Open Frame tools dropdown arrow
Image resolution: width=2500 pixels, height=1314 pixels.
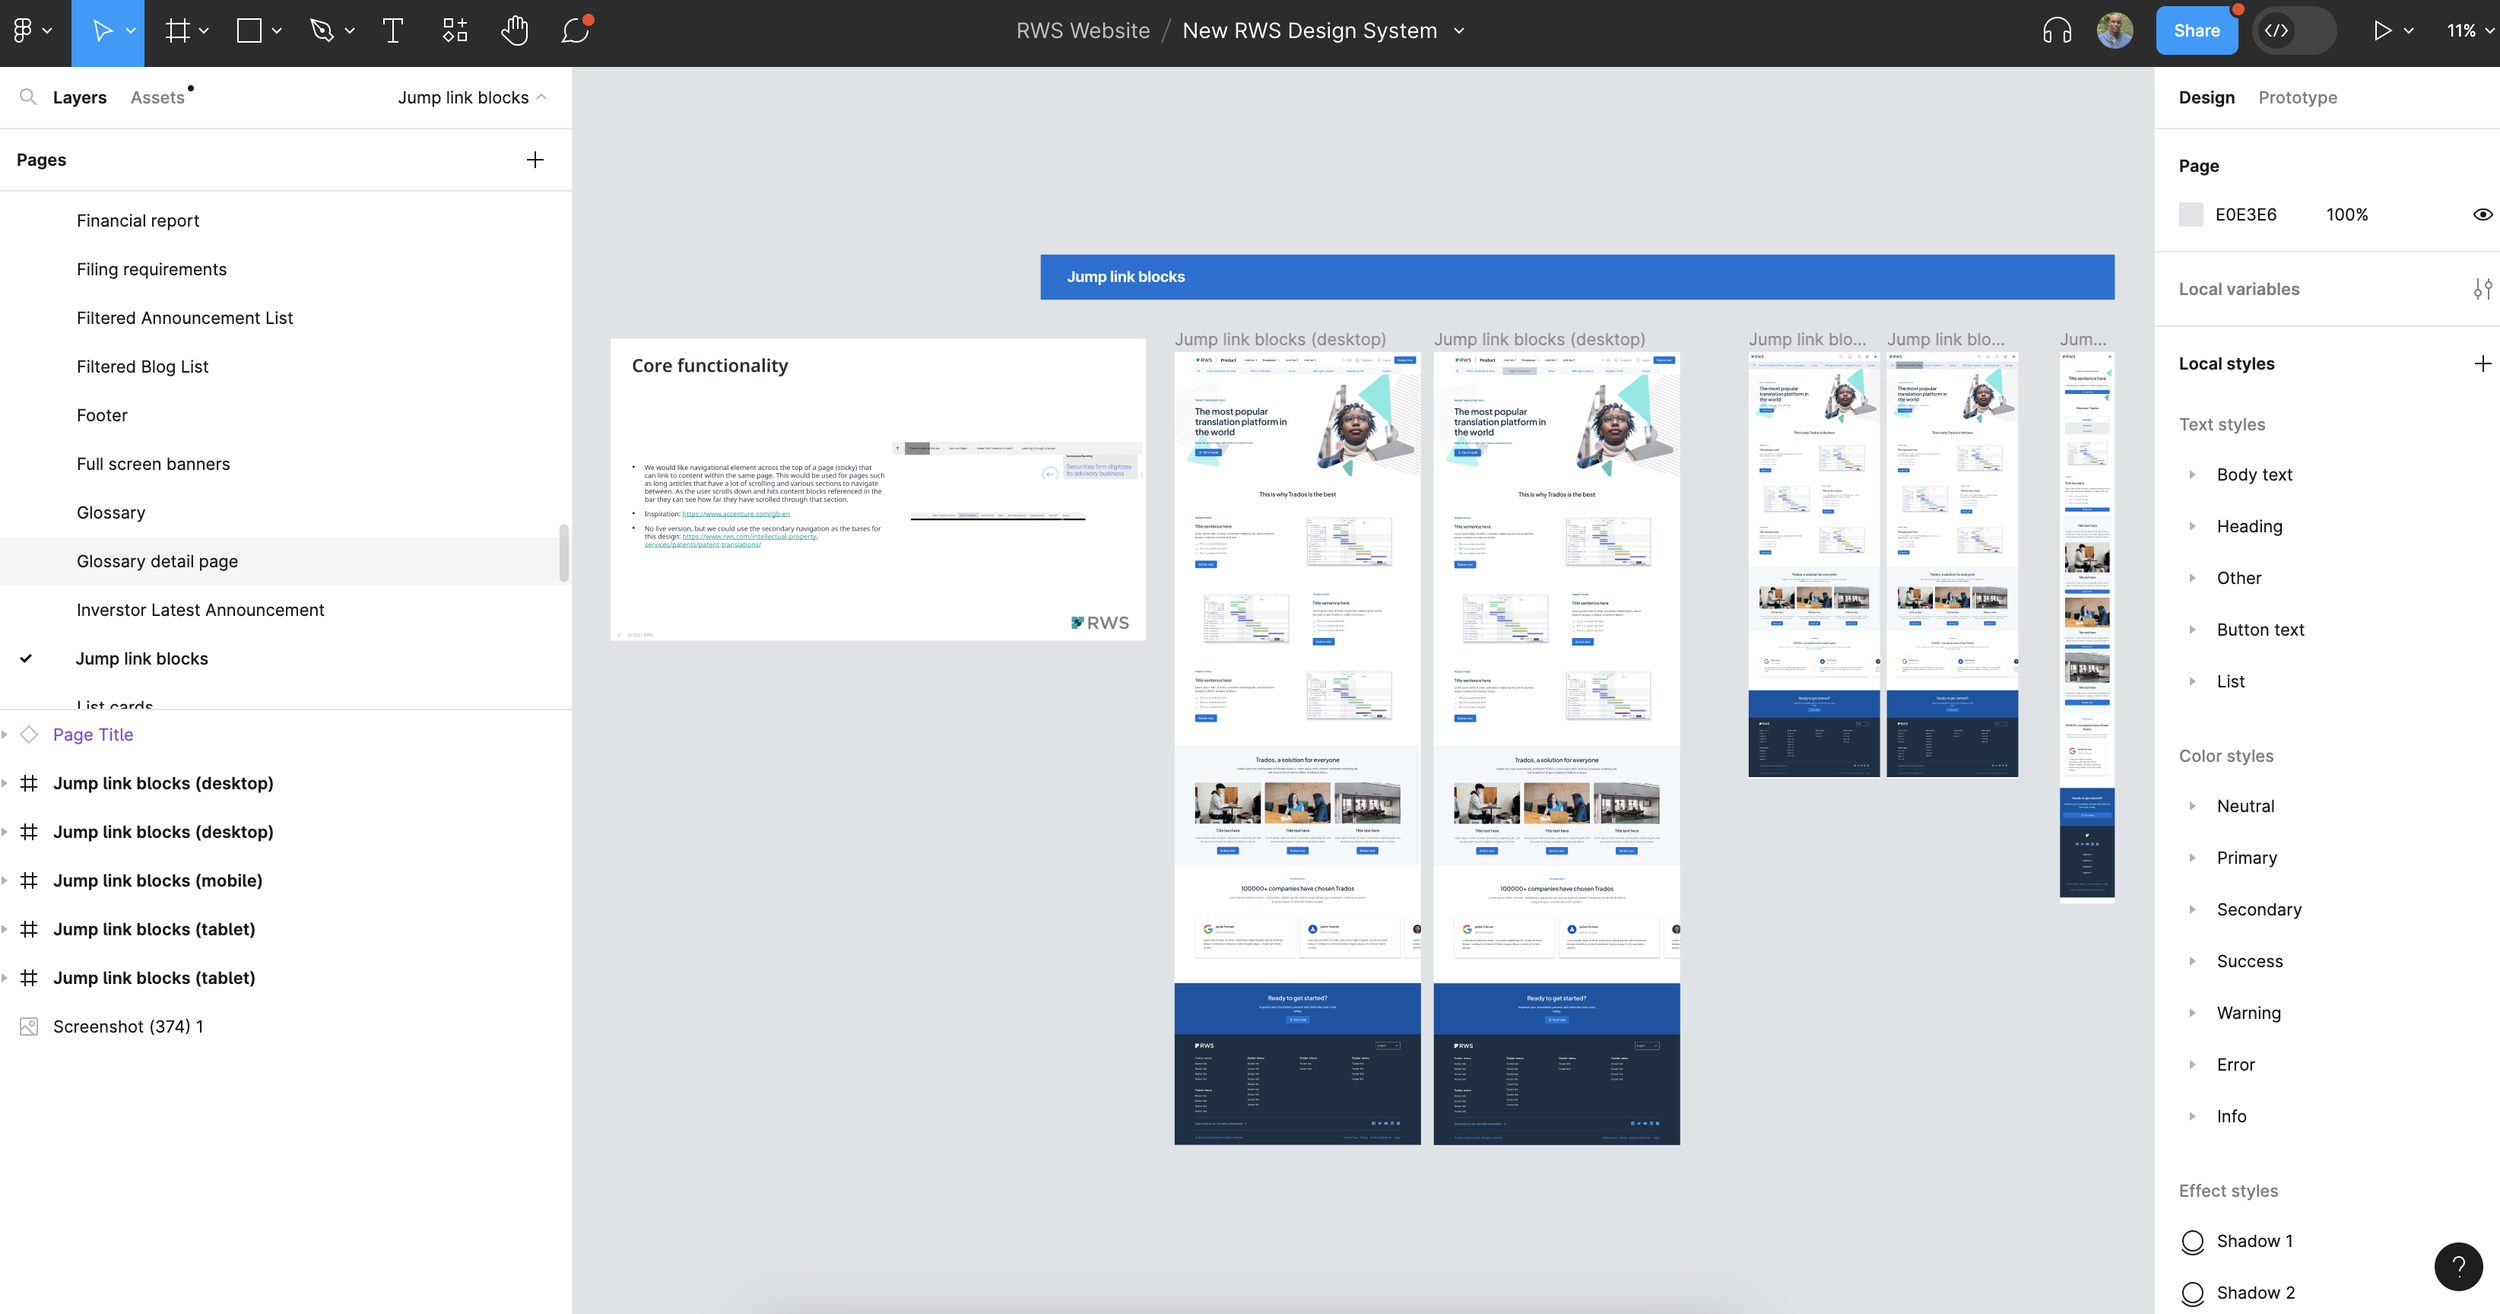coord(204,31)
